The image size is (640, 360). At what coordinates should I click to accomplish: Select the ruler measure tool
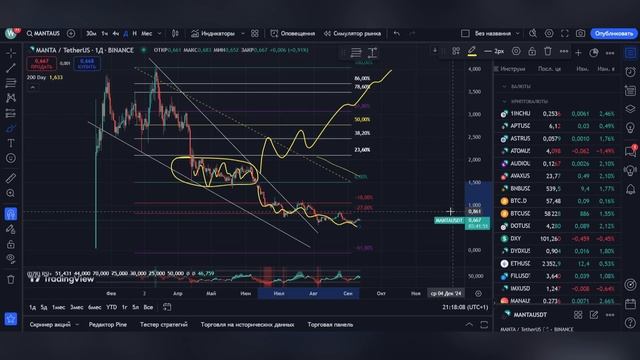pyautogui.click(x=11, y=178)
